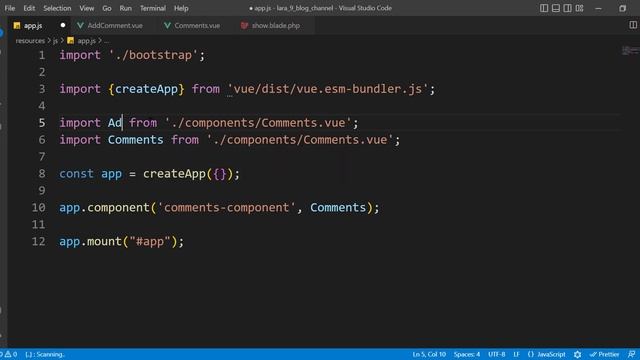Open the Help menu

pos(181,8)
